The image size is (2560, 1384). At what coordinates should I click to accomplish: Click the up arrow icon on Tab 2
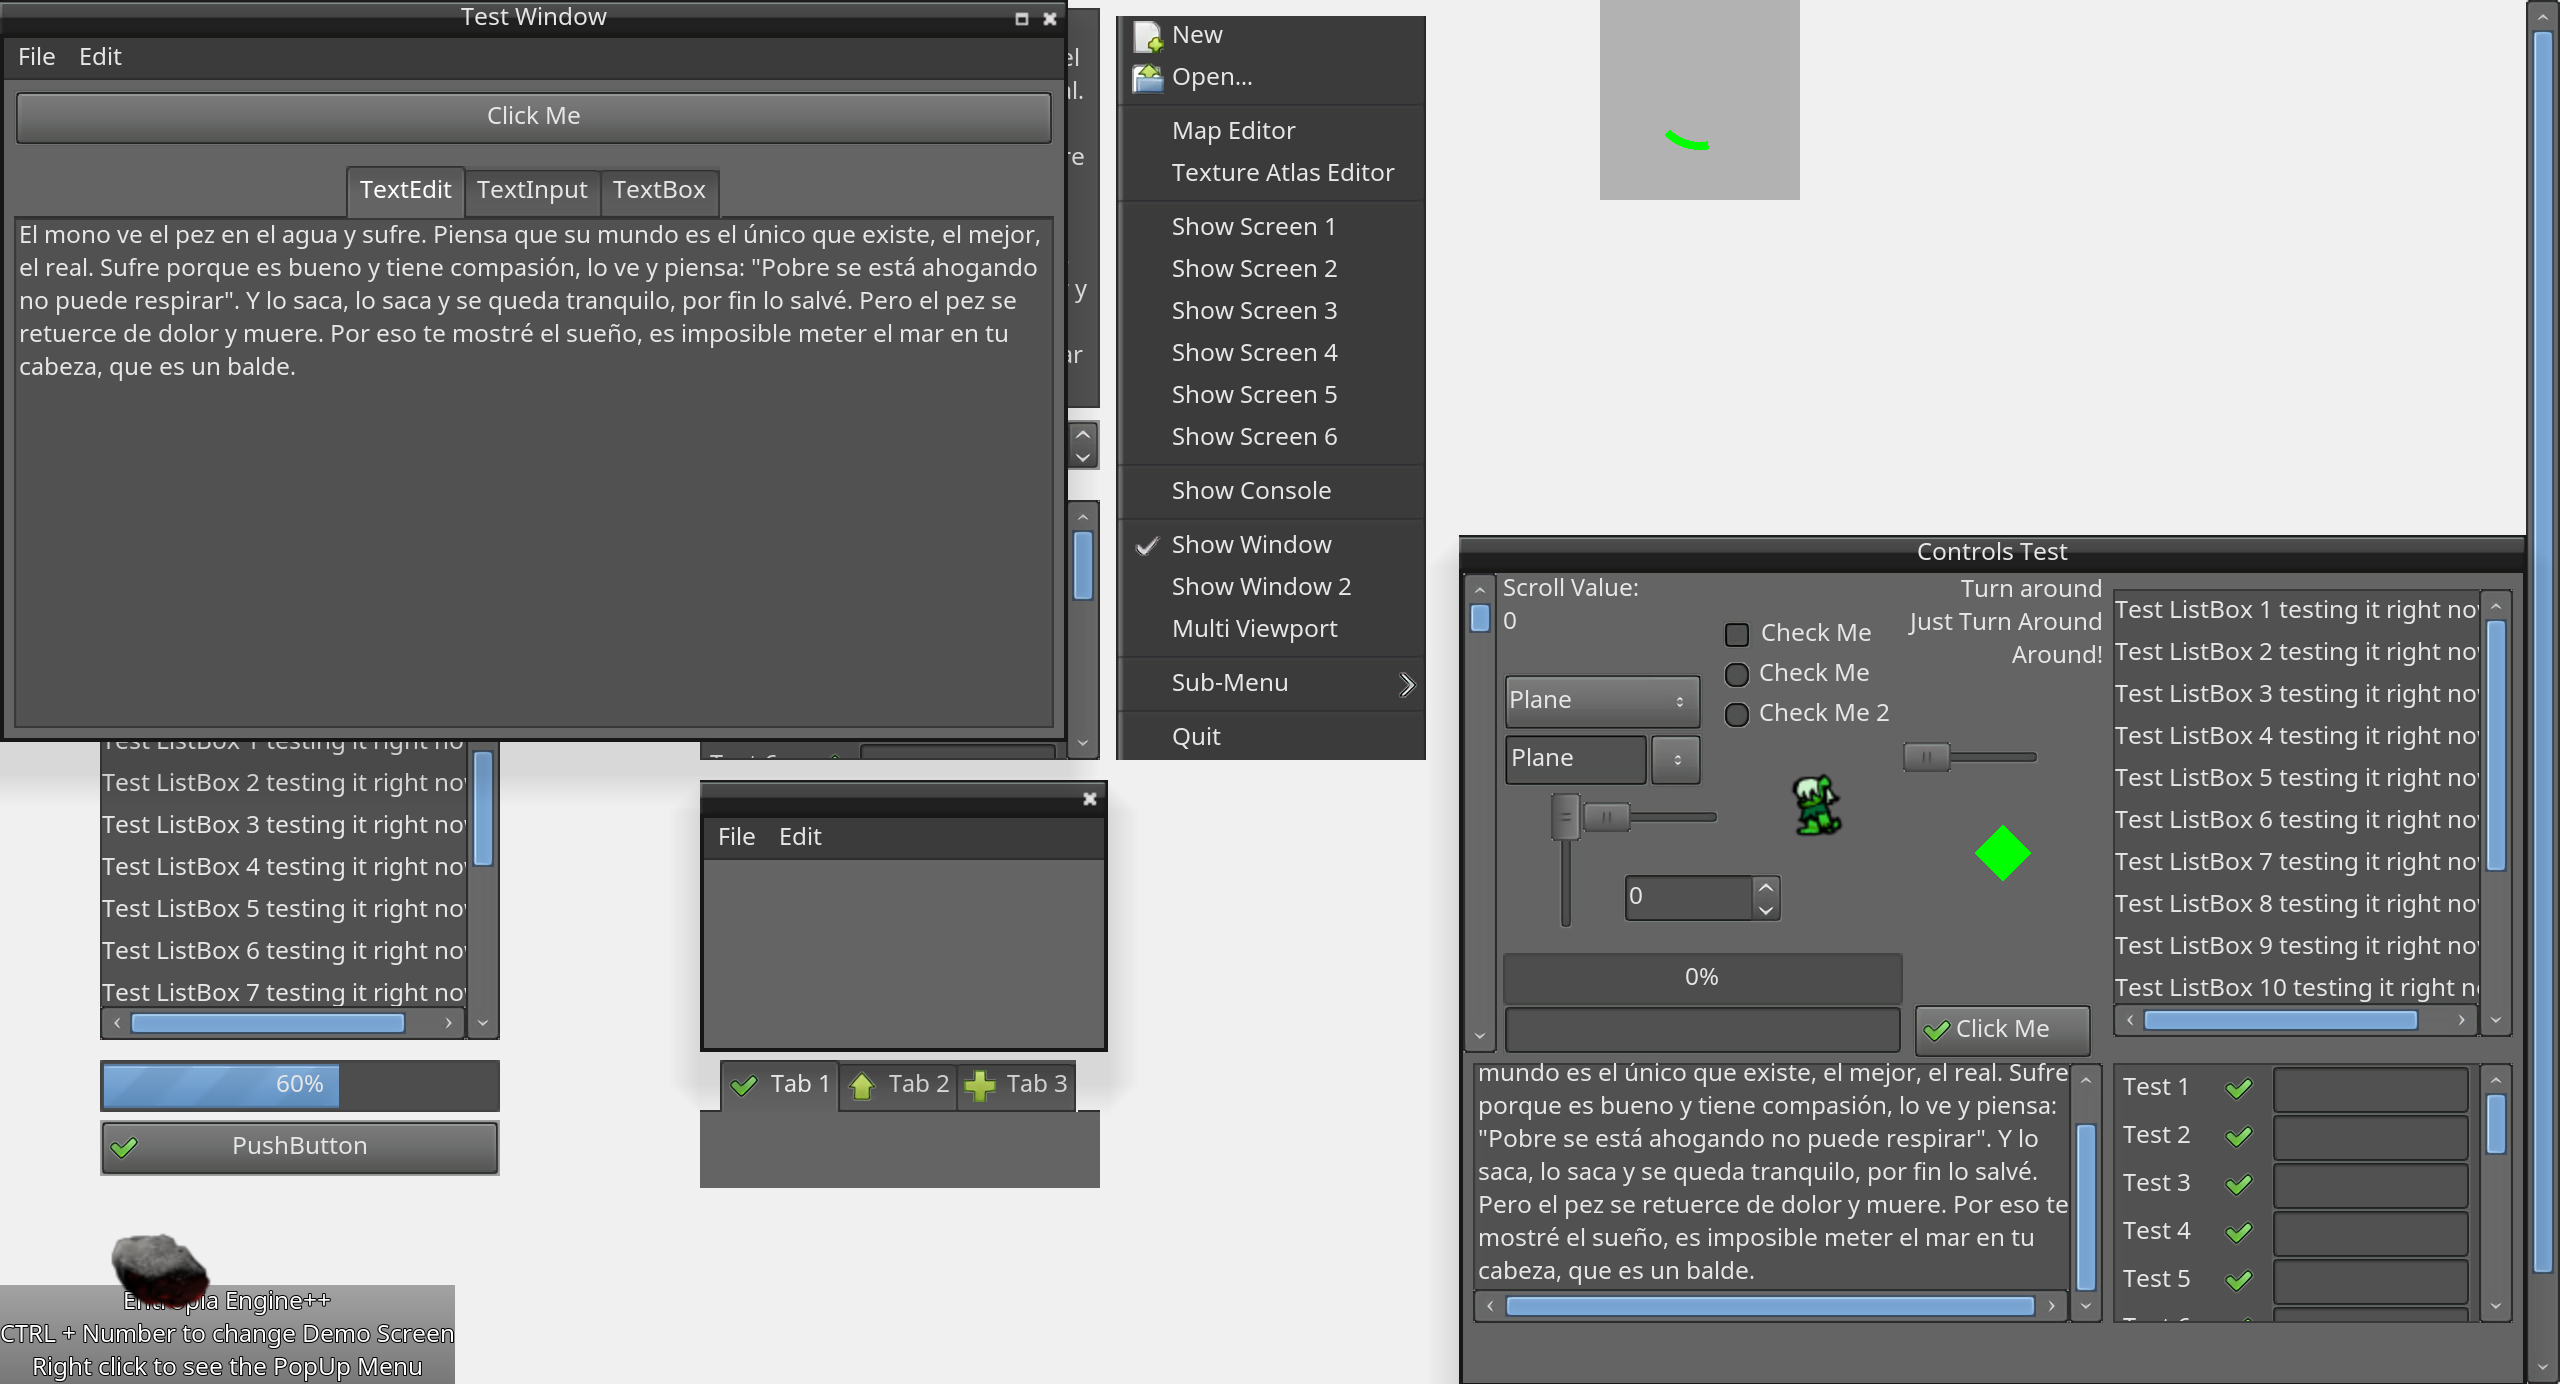(862, 1086)
